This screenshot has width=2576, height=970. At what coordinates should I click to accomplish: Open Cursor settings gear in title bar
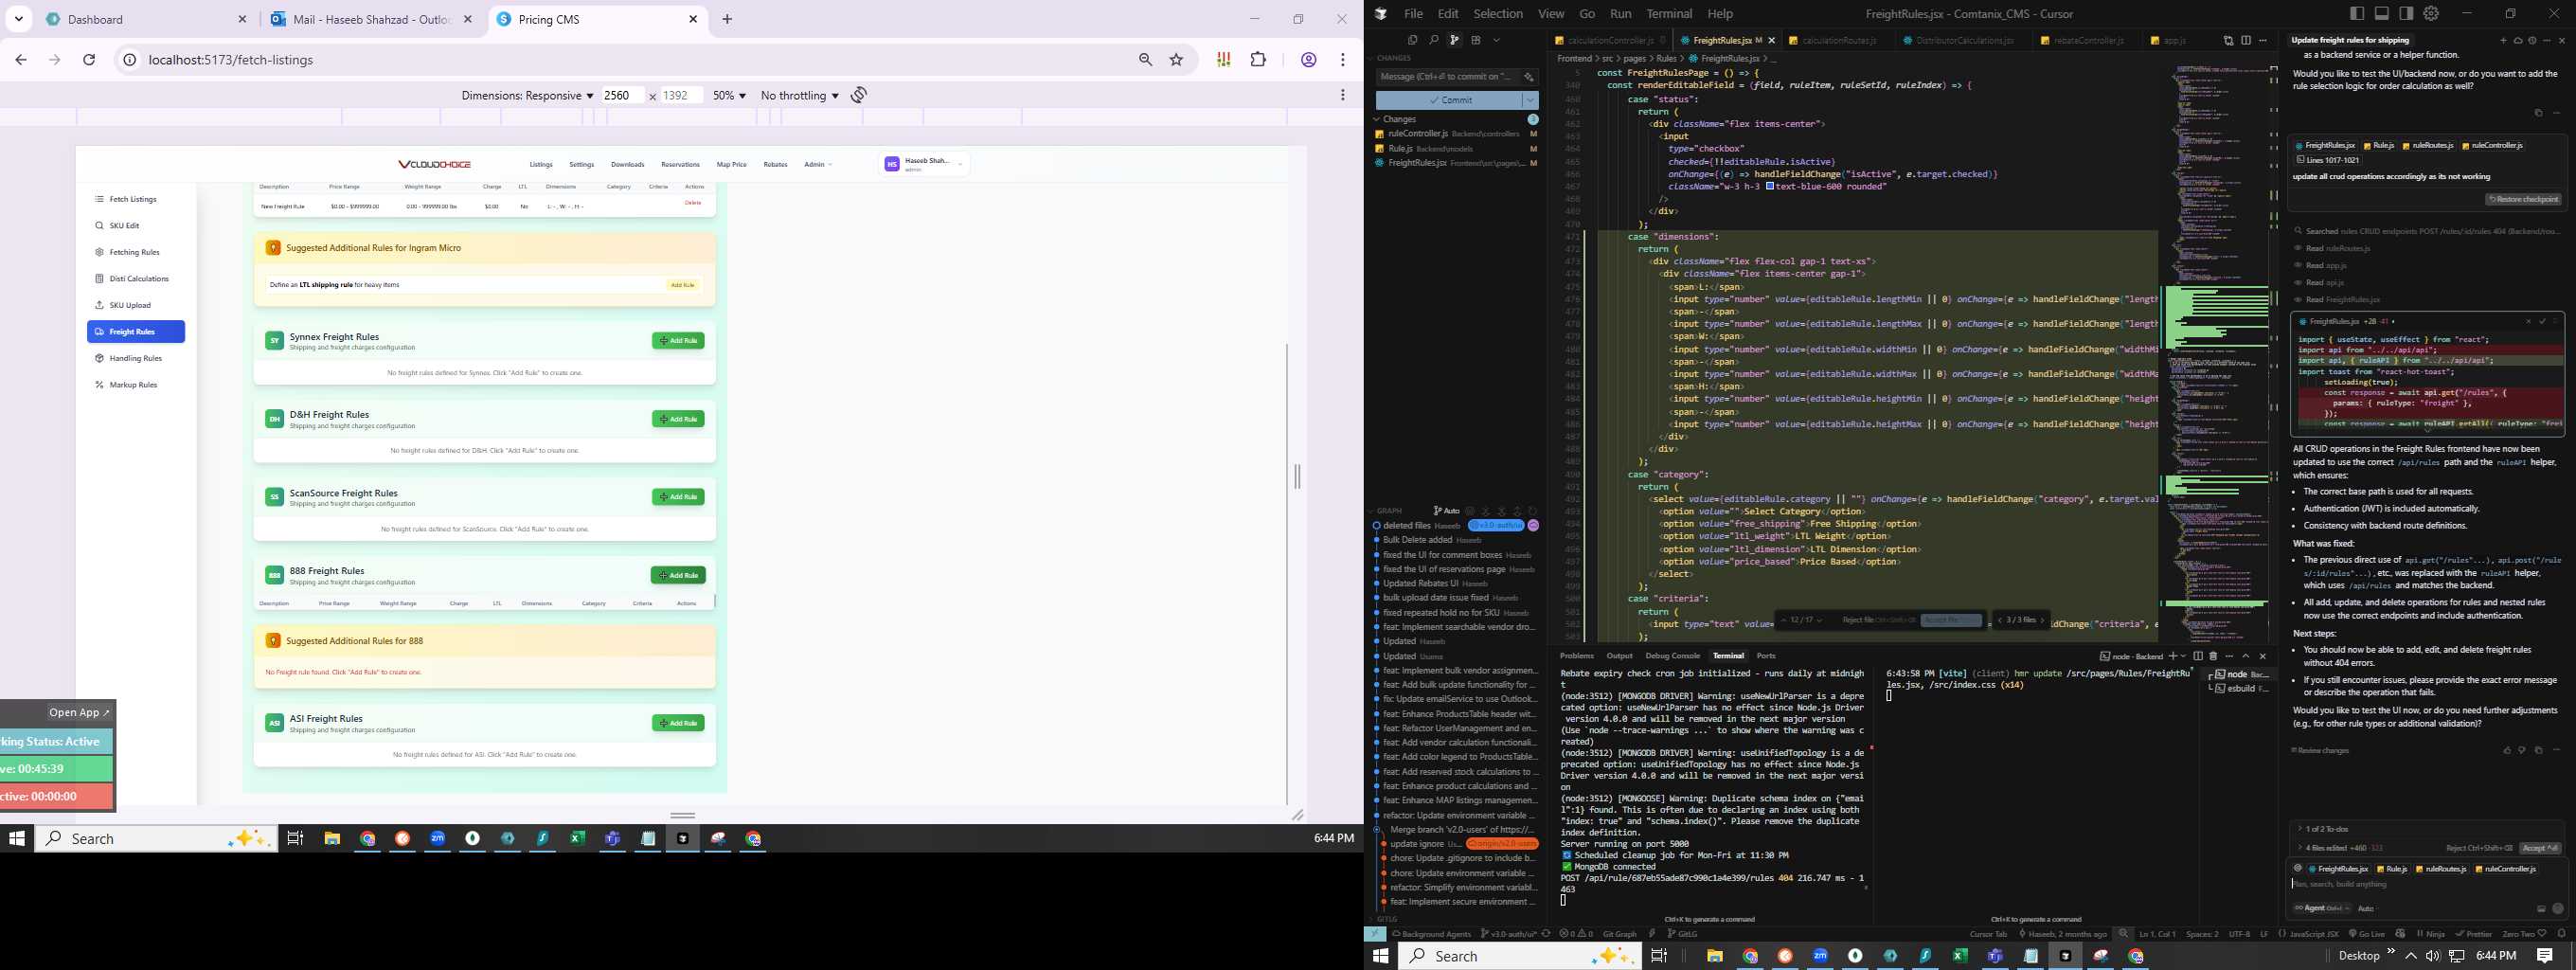(2431, 13)
